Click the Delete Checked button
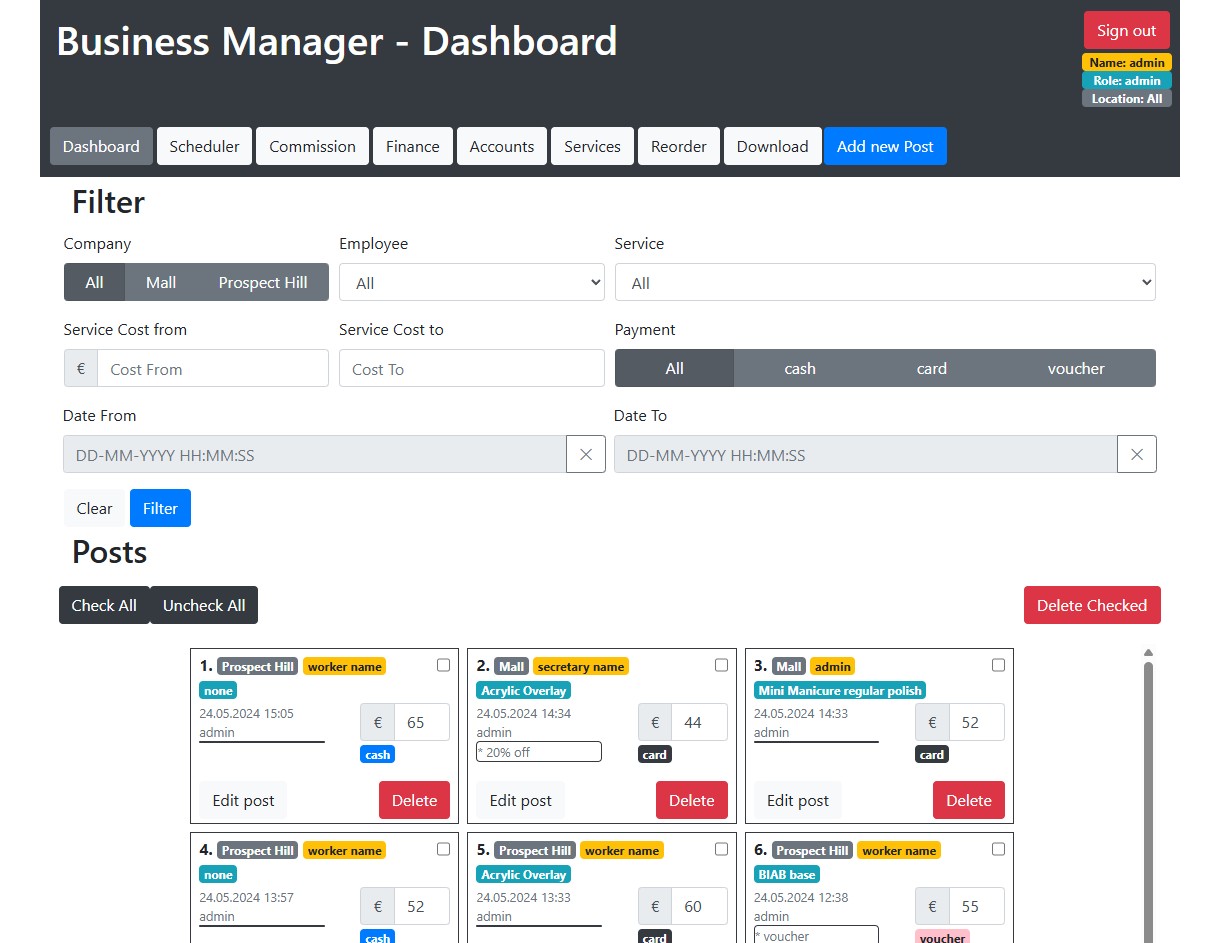Screen dimensions: 1227x943 (x=1091, y=605)
